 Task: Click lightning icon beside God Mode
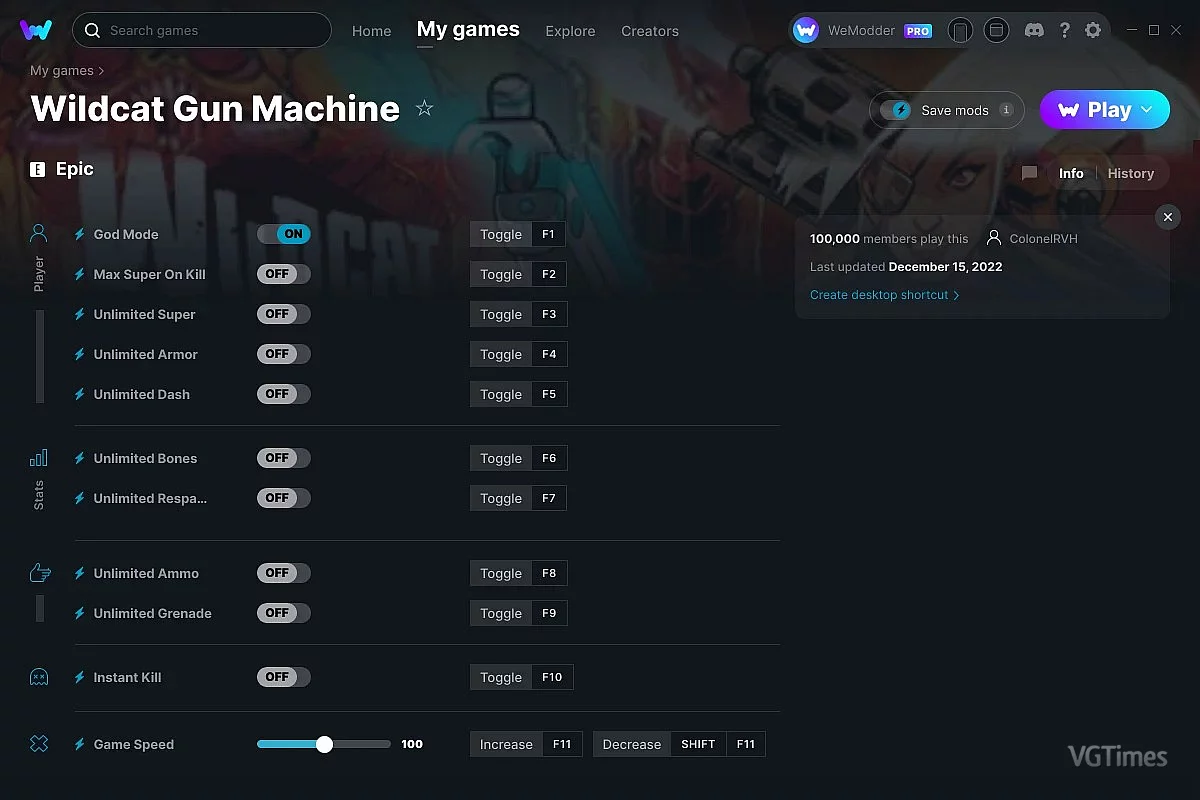80,234
